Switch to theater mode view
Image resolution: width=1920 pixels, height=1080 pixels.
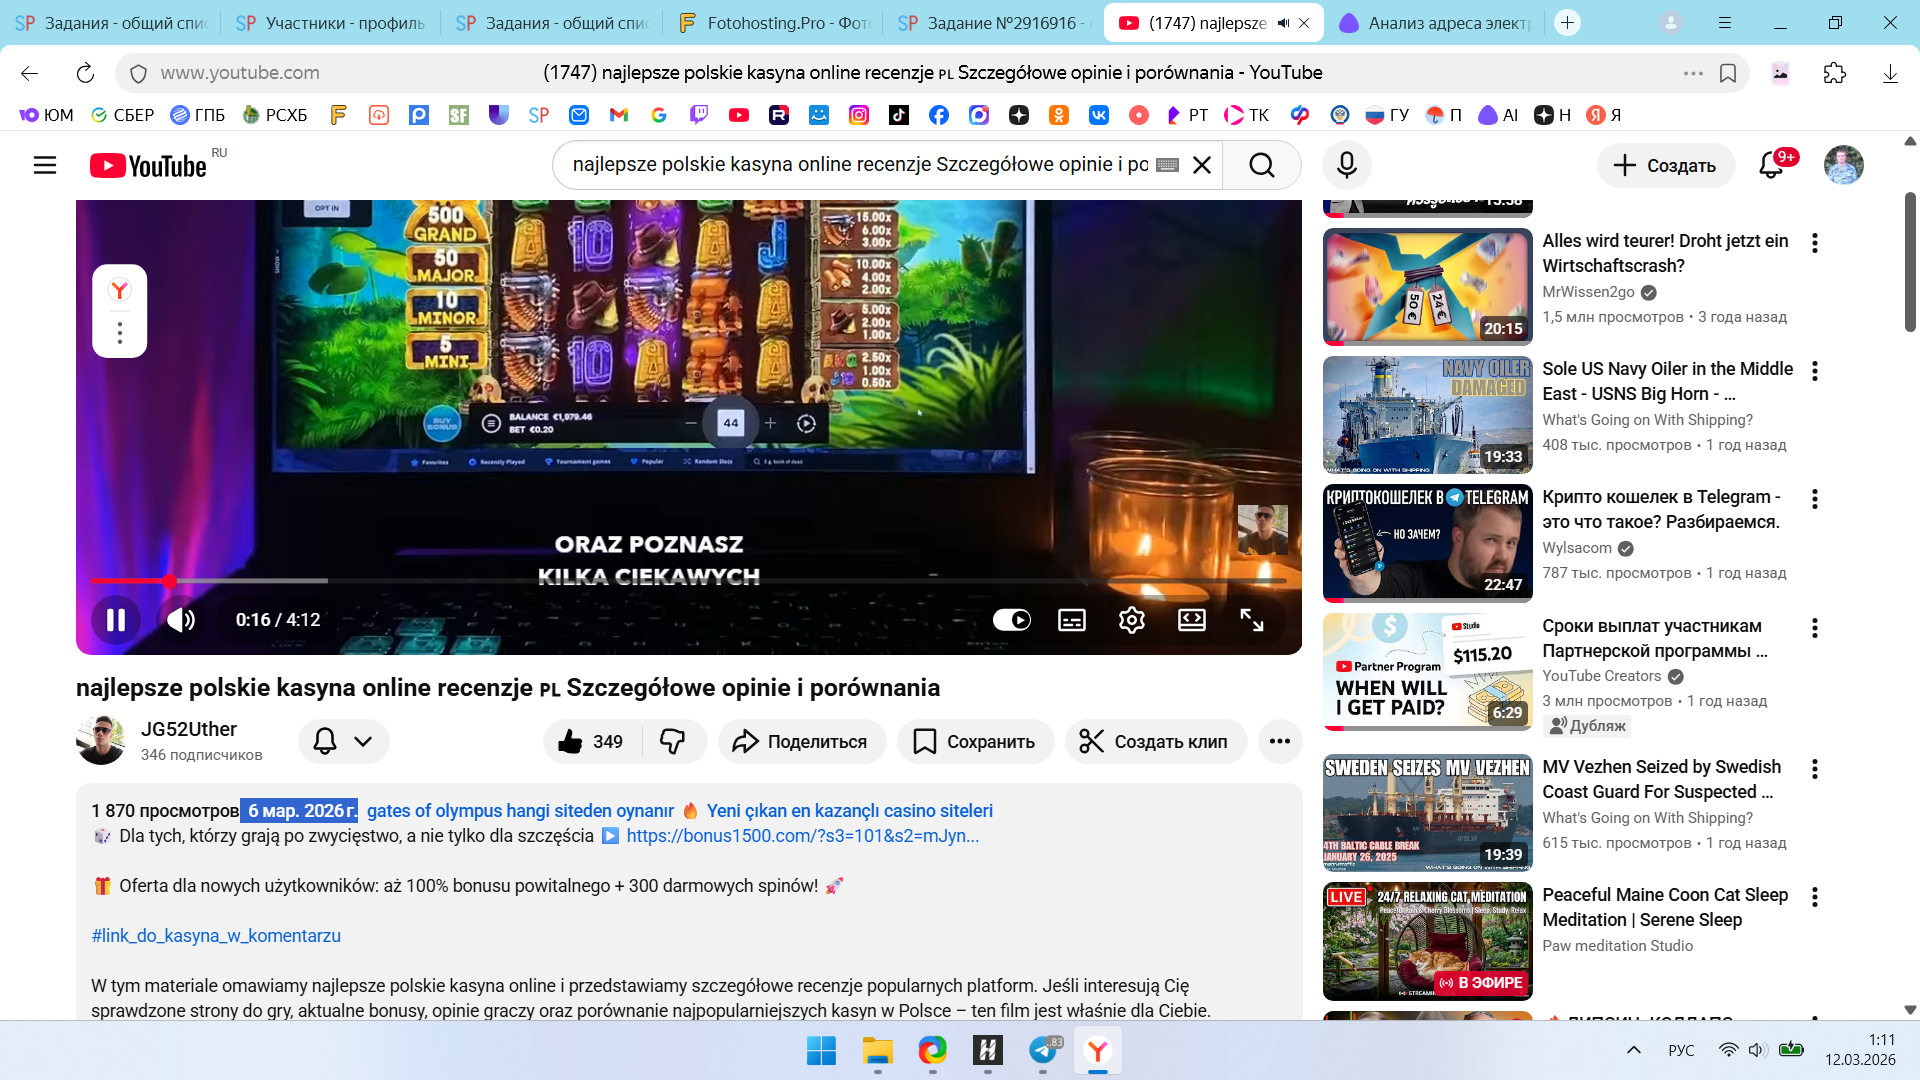1191,620
